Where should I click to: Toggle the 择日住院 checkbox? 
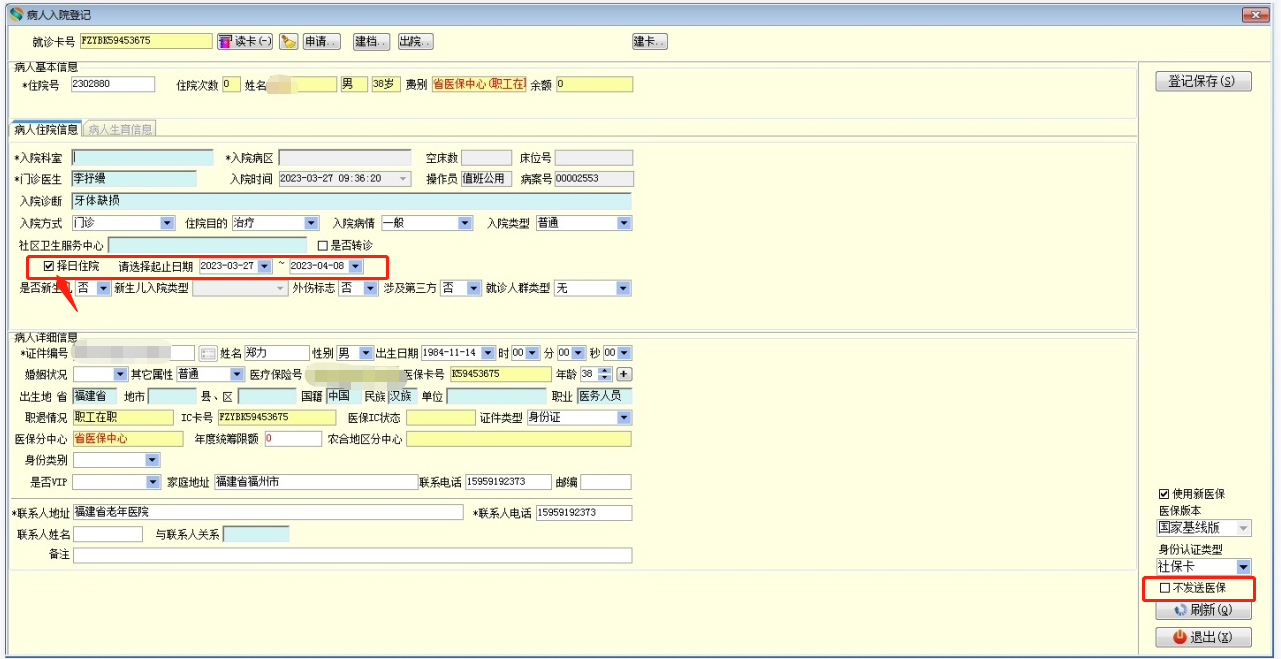[x=48, y=266]
